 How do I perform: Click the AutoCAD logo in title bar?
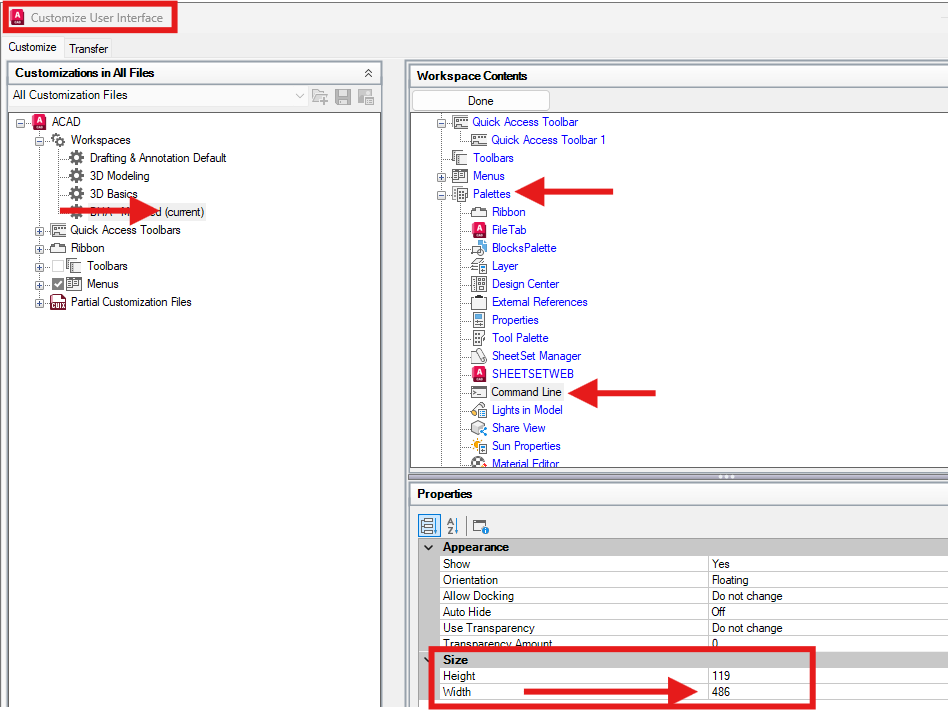click(18, 17)
